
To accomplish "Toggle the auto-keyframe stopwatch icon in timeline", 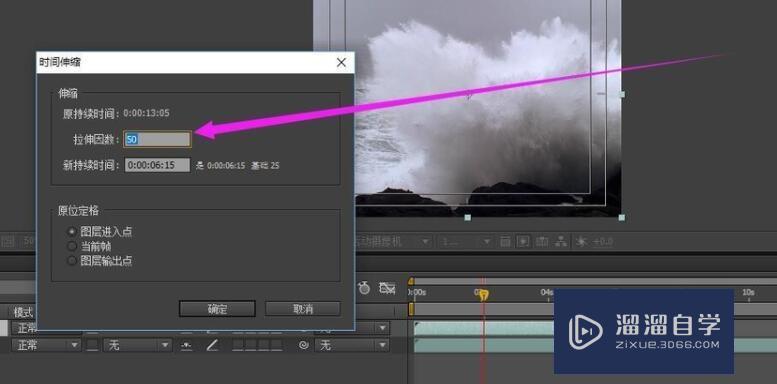I will click(x=364, y=288).
